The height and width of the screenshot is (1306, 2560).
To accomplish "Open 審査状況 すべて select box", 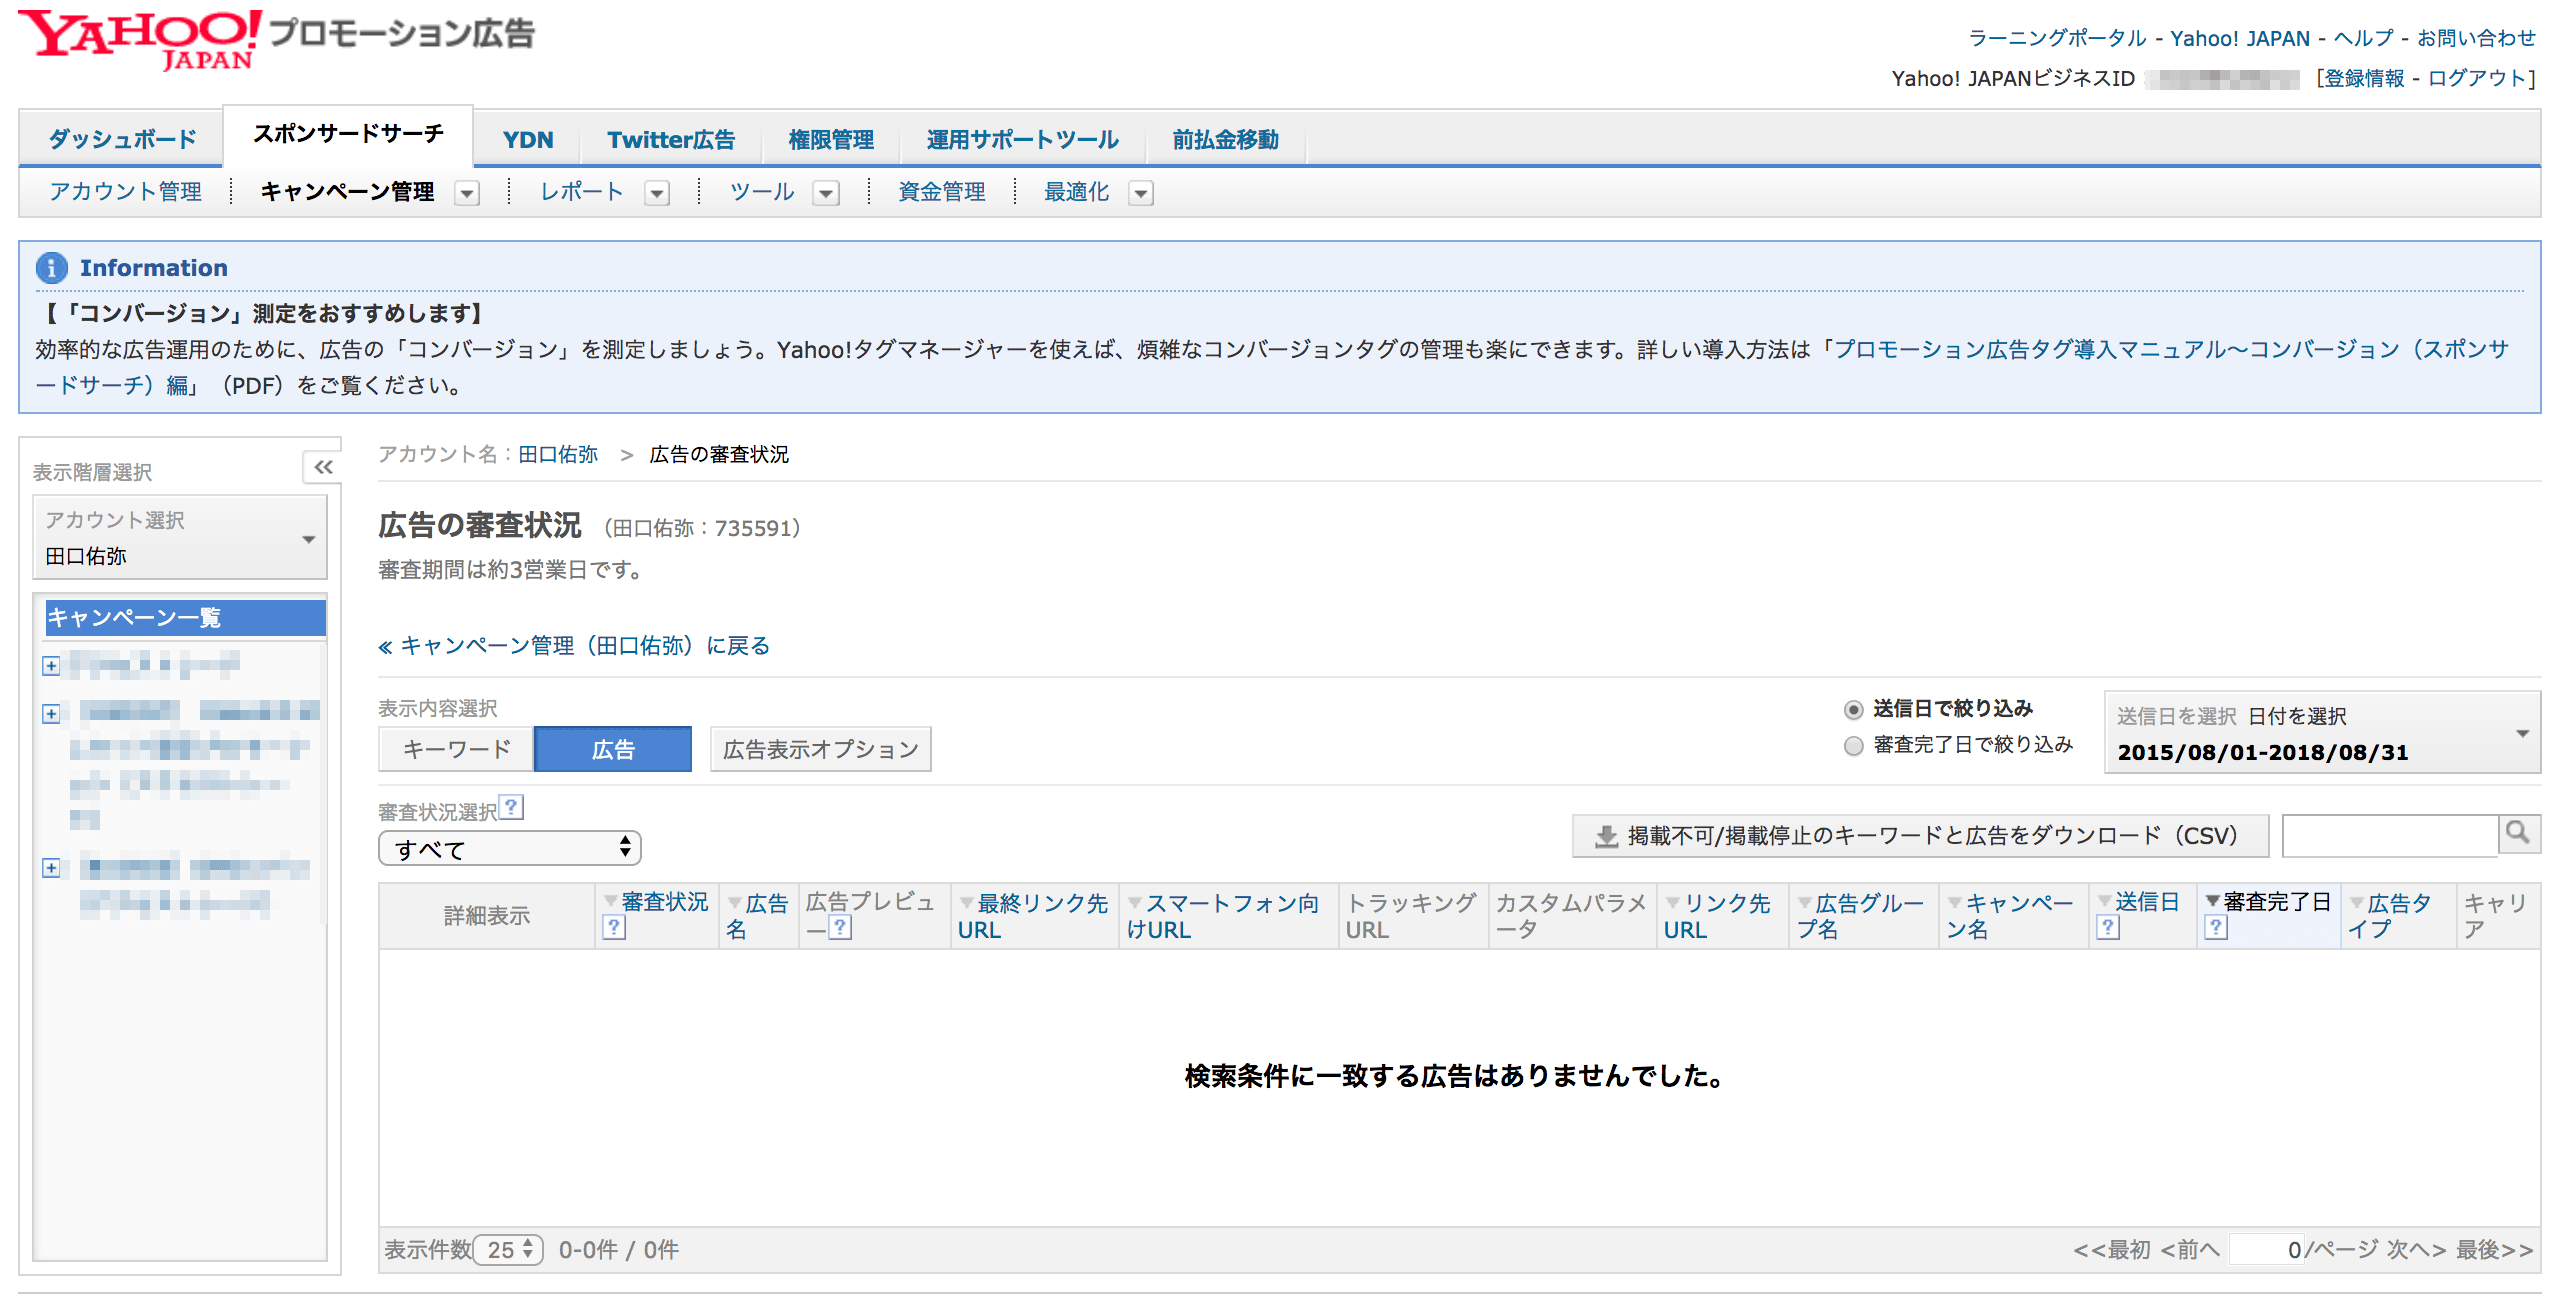I will [x=510, y=849].
